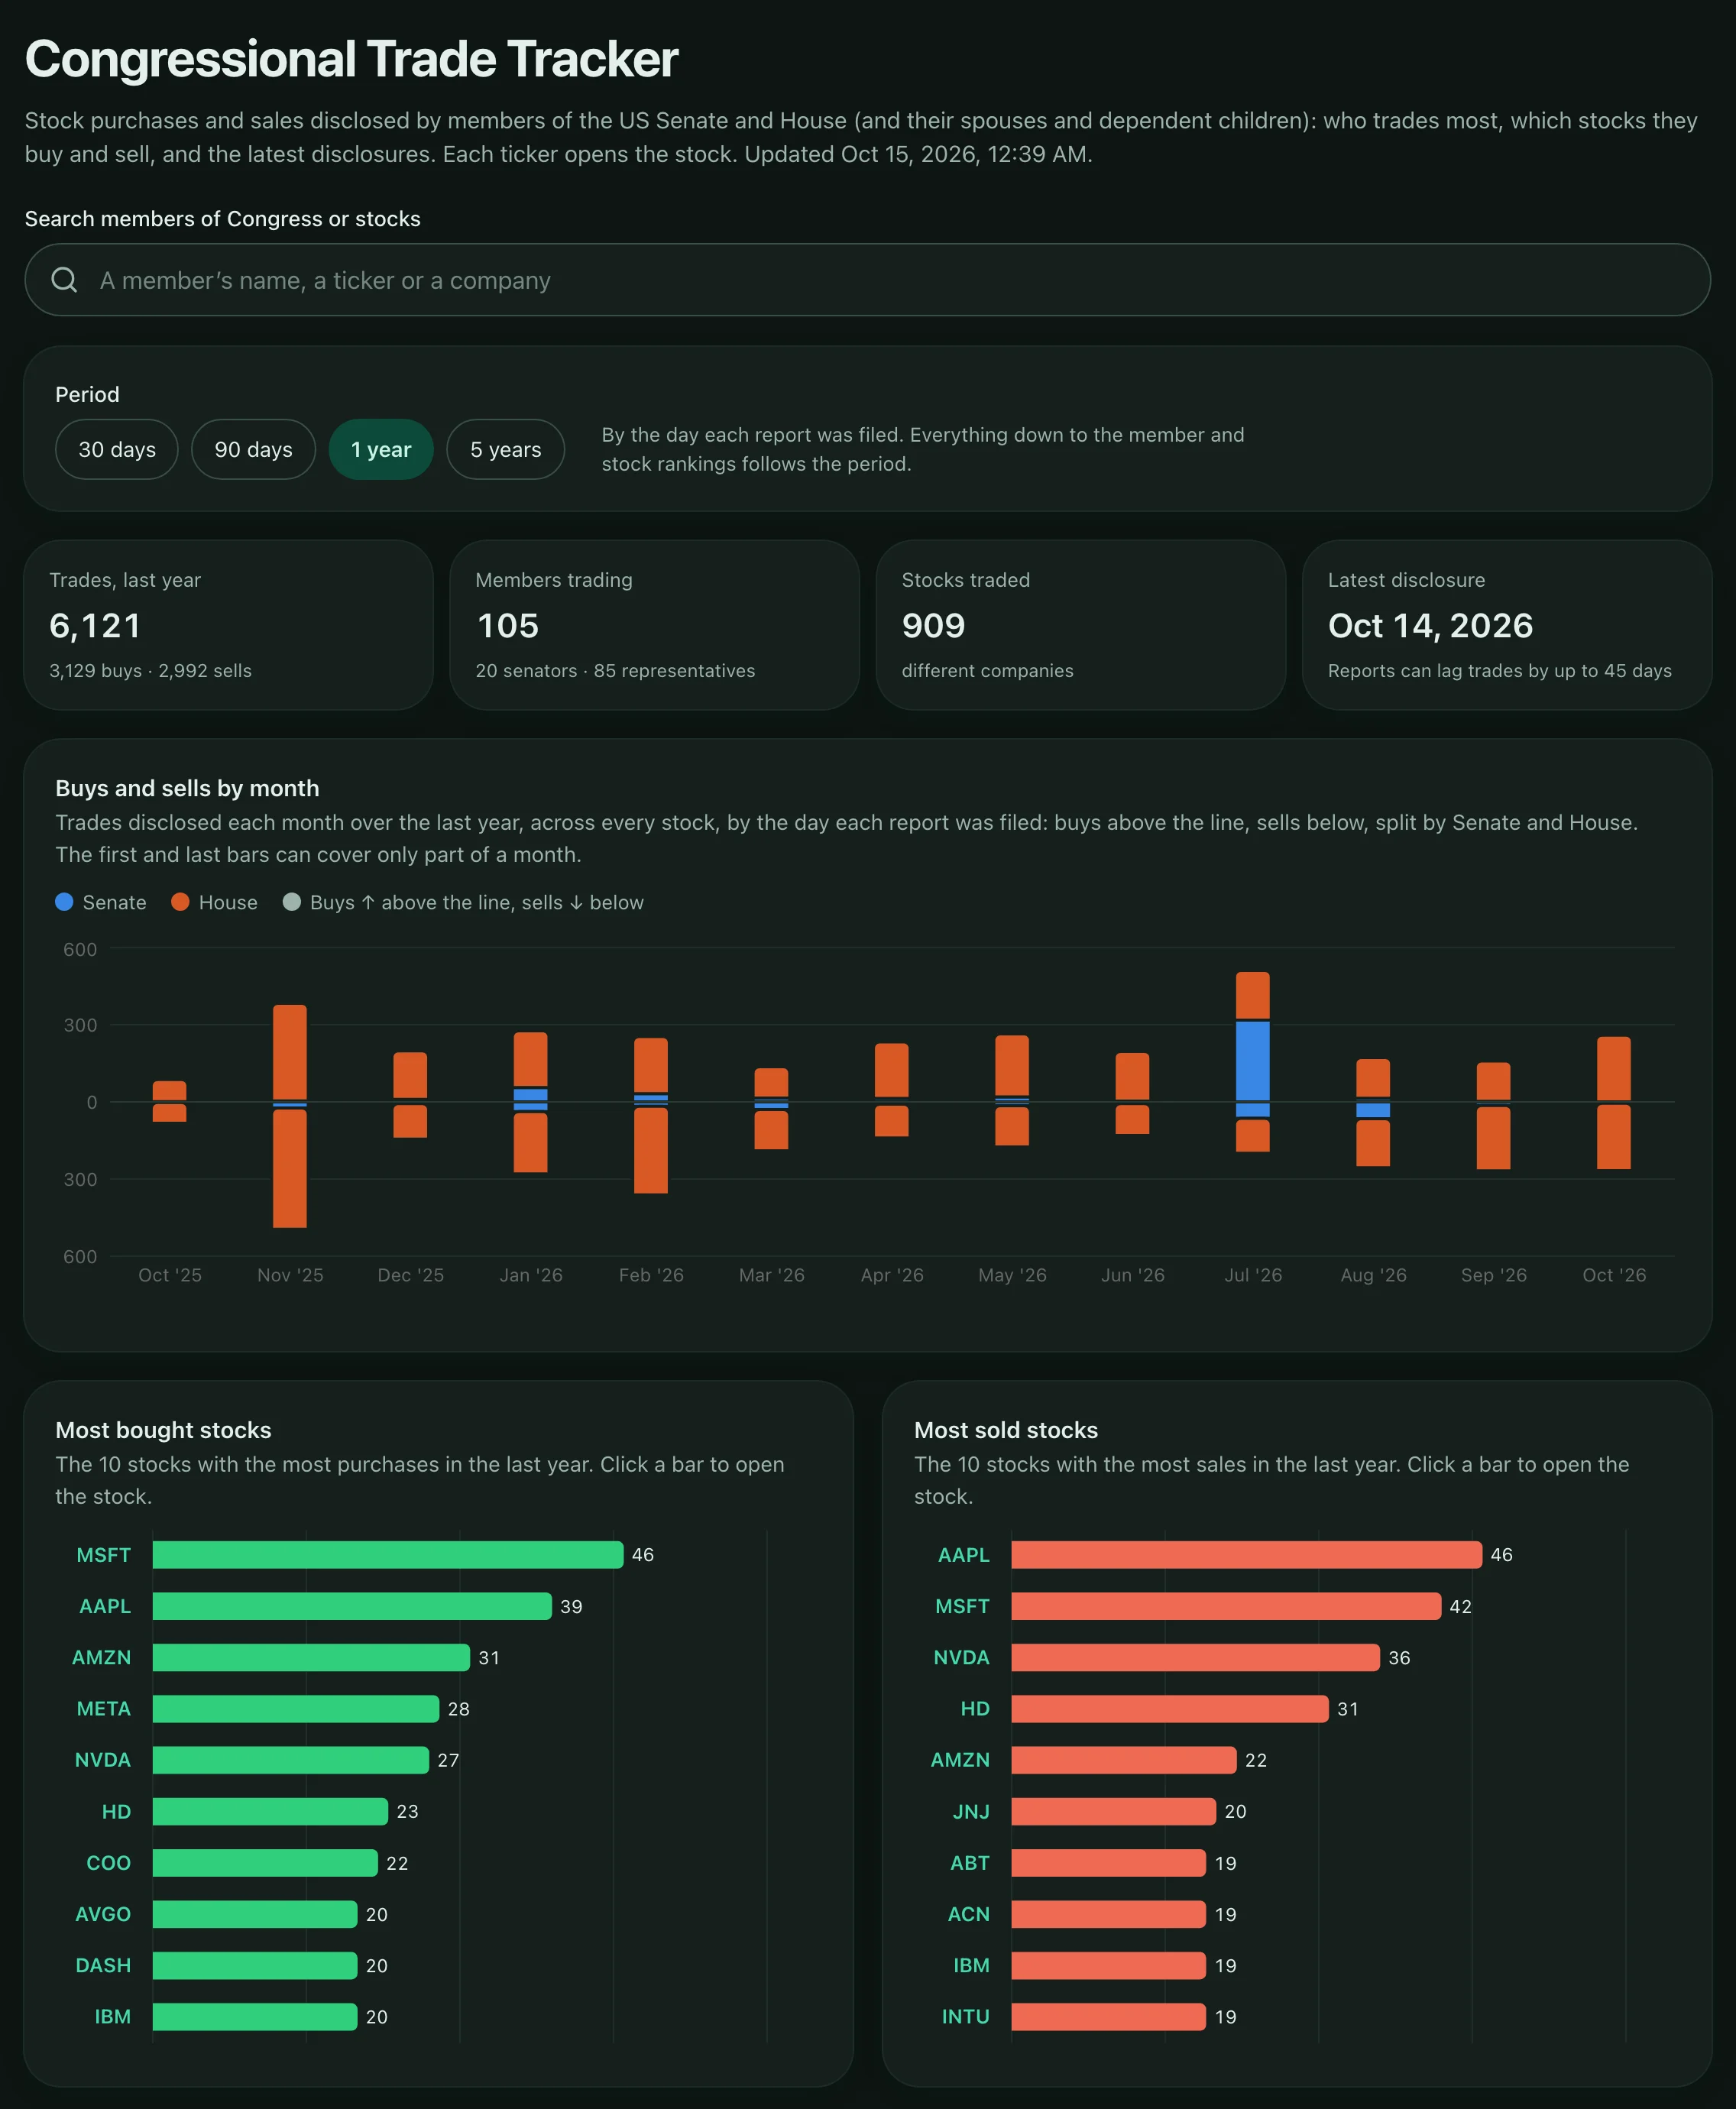Open MSFT bar in Most sold stocks

(1226, 1606)
